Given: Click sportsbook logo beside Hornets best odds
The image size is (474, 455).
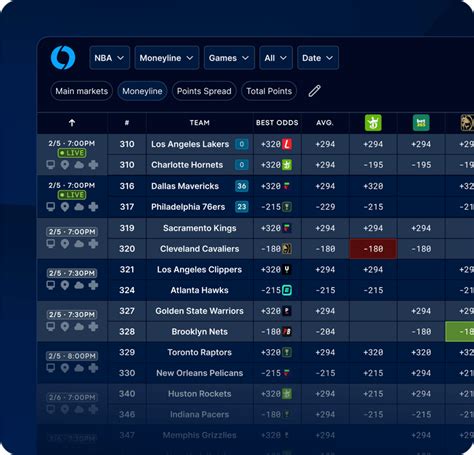Looking at the screenshot, I should point(287,165).
